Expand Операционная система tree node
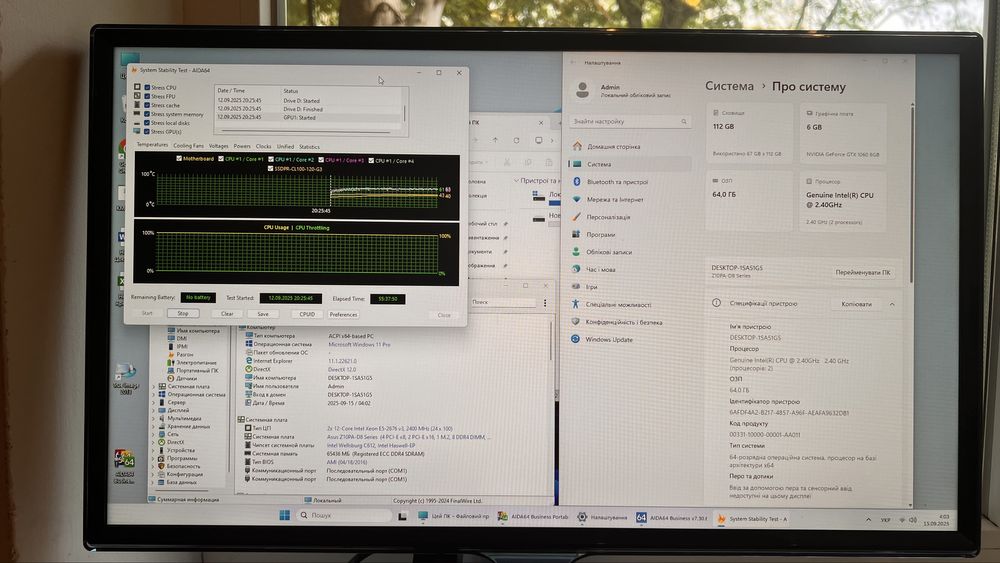 [154, 395]
